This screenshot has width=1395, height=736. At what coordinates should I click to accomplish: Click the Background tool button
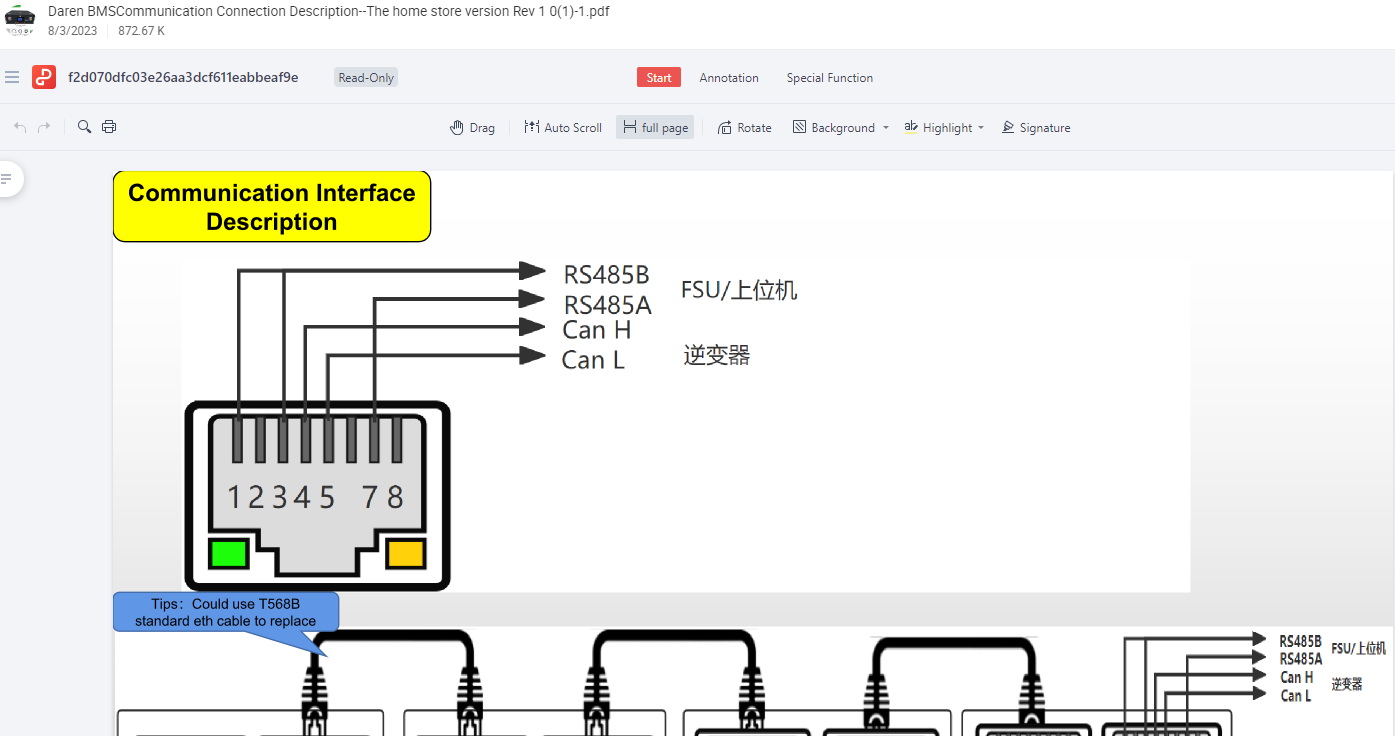tap(834, 128)
